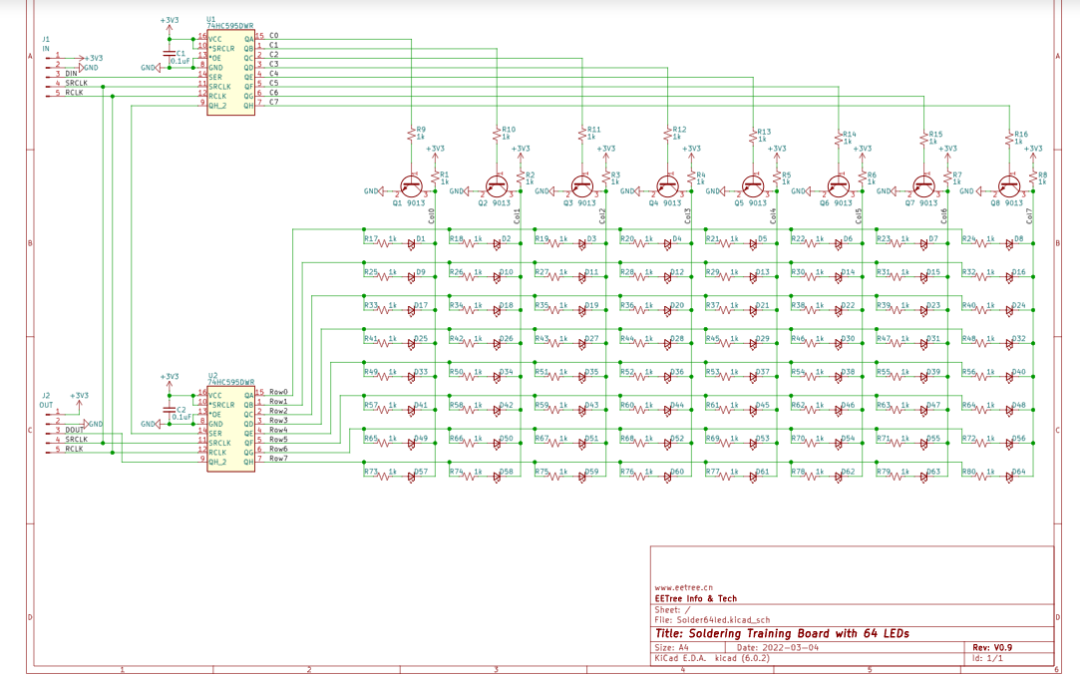Viewport: 1080px width, 676px height.
Task: Select the U1 74HC595DWR shift register chip
Action: (231, 70)
